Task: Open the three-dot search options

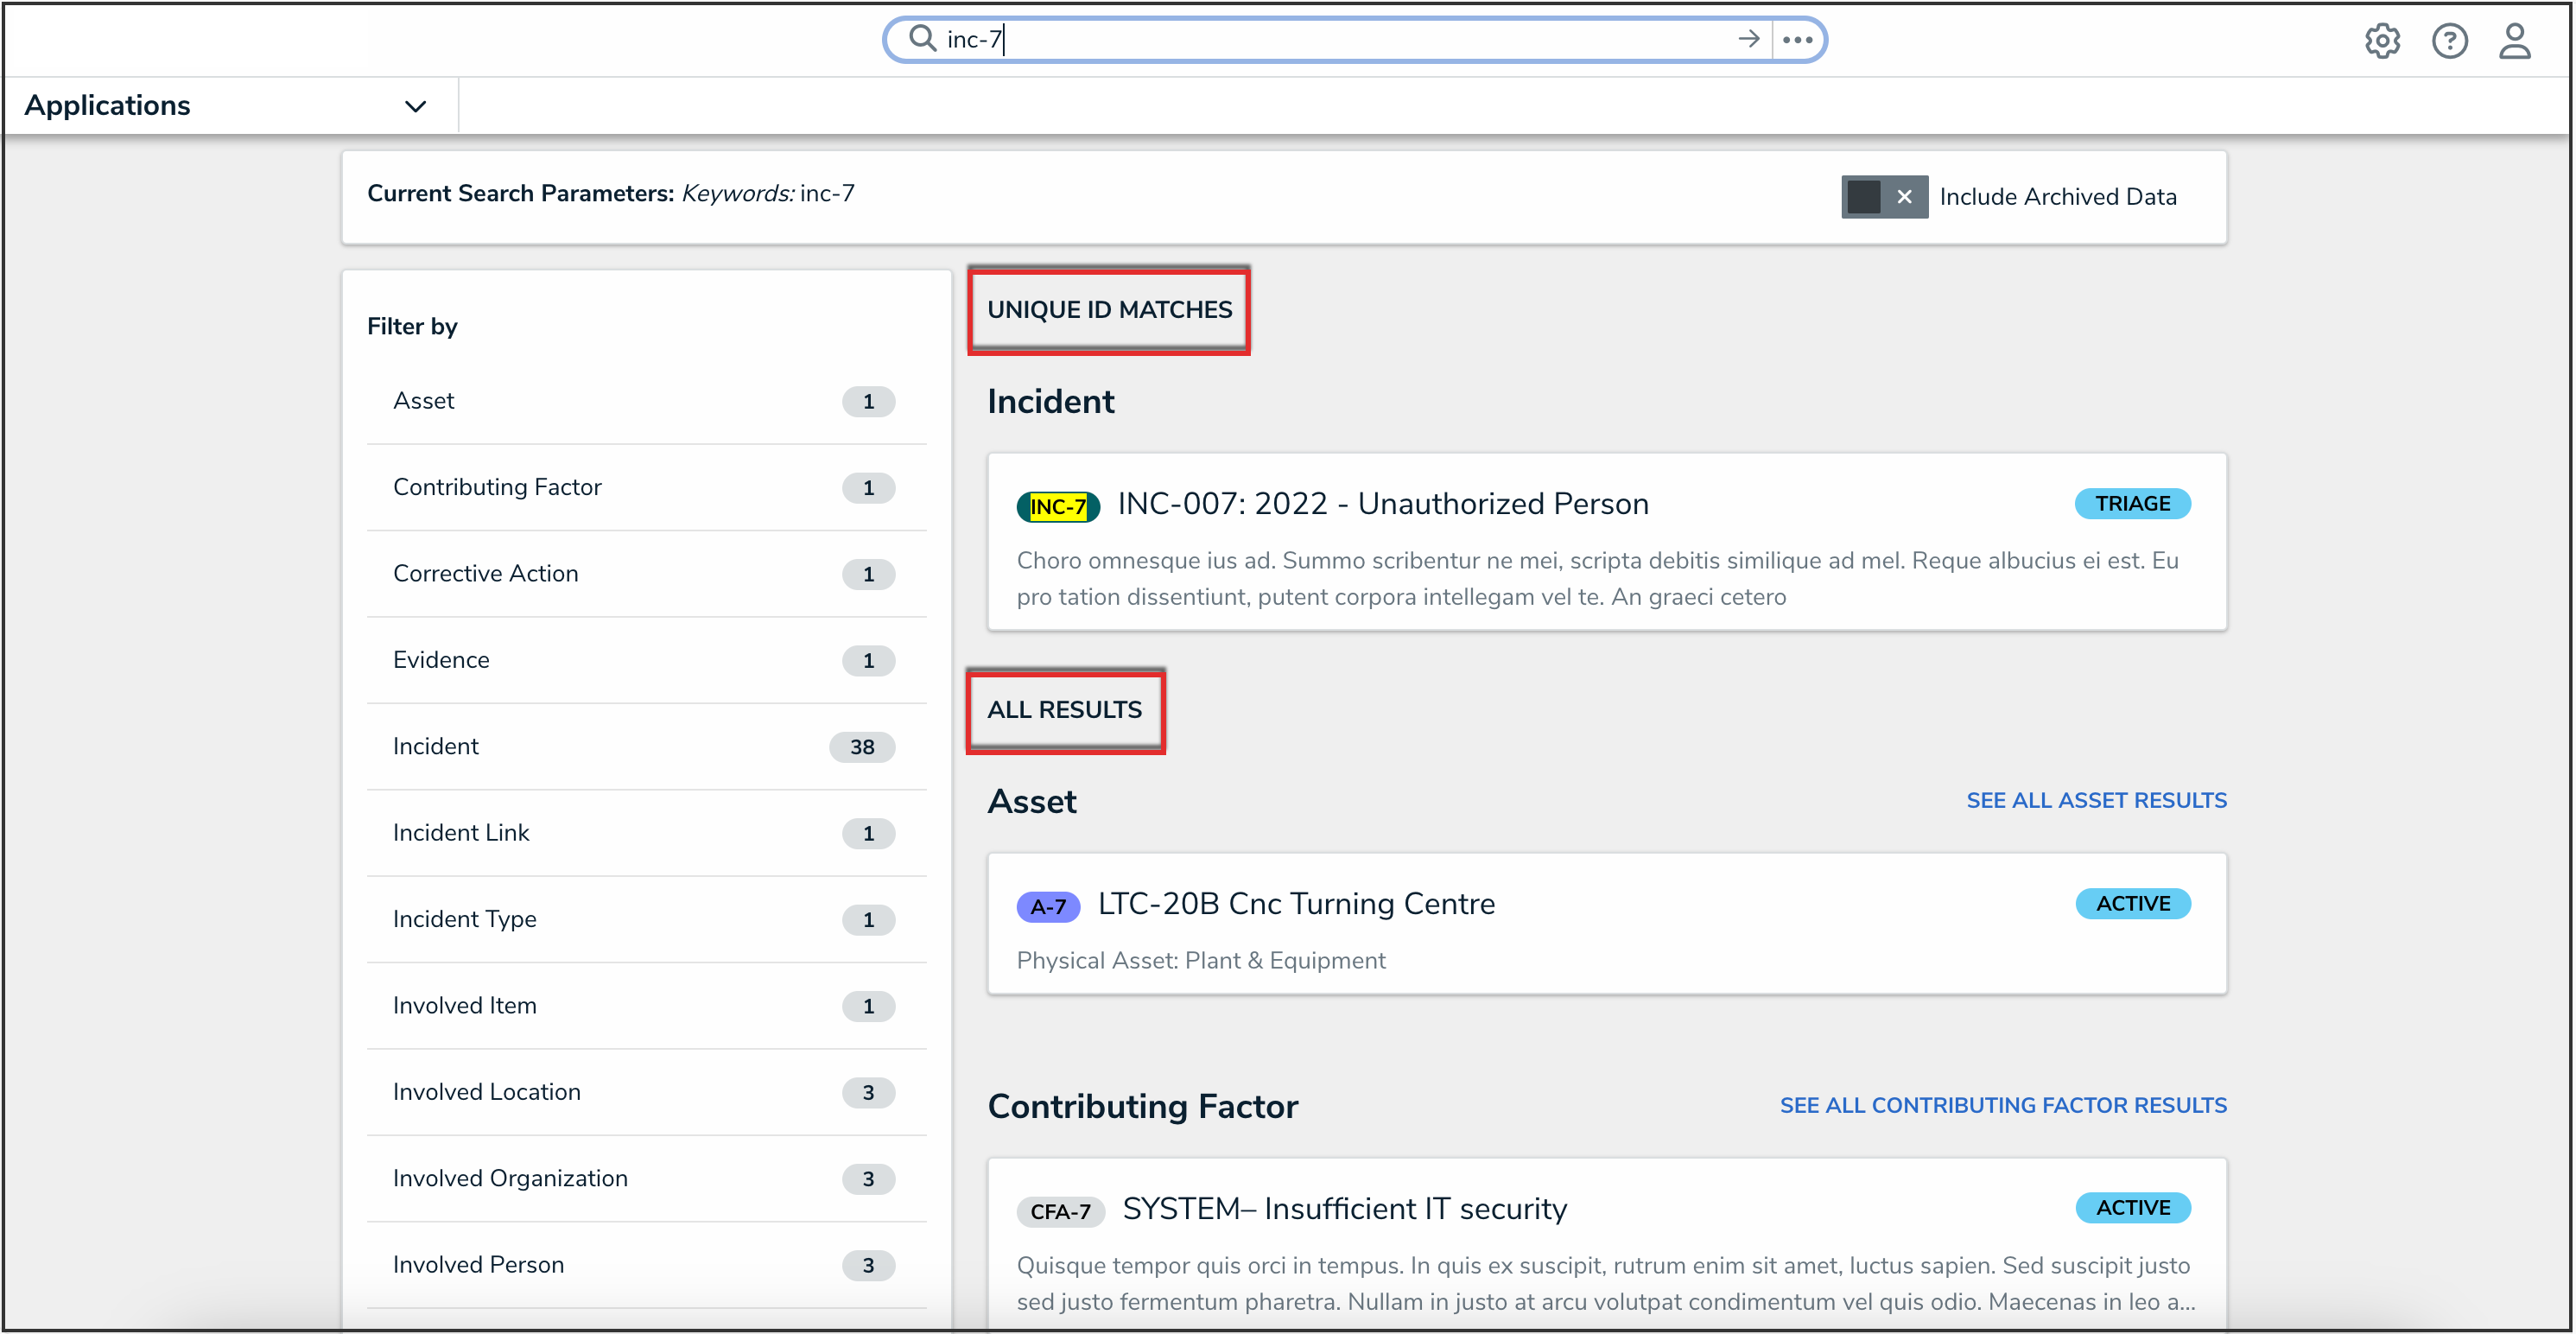Action: 1797,40
